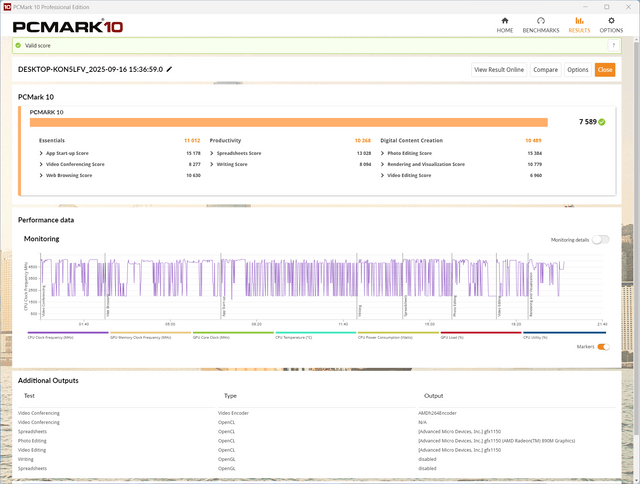The width and height of the screenshot is (640, 484).
Task: Select GPU Core Clock (MHz) legend swatch
Action: point(233,333)
